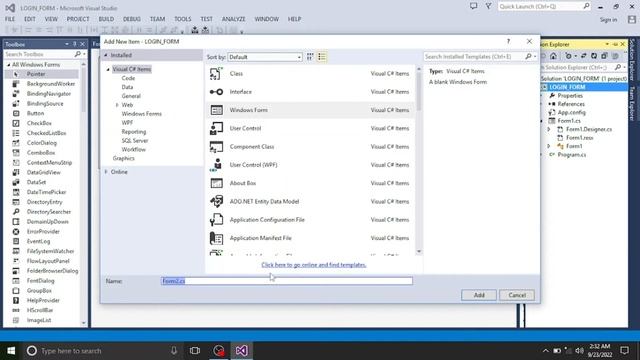Open Visual Studio feedback icon in title bar
The image size is (640, 360).
(x=473, y=6)
